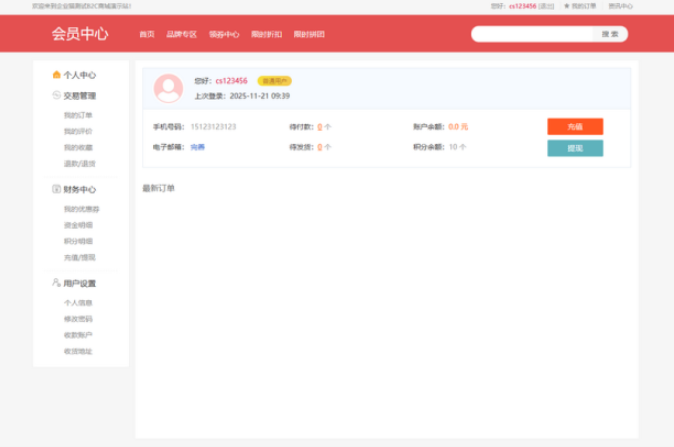674x447 pixels.
Task: Select 财务中心 heading in the sidebar
Action: coord(80,189)
